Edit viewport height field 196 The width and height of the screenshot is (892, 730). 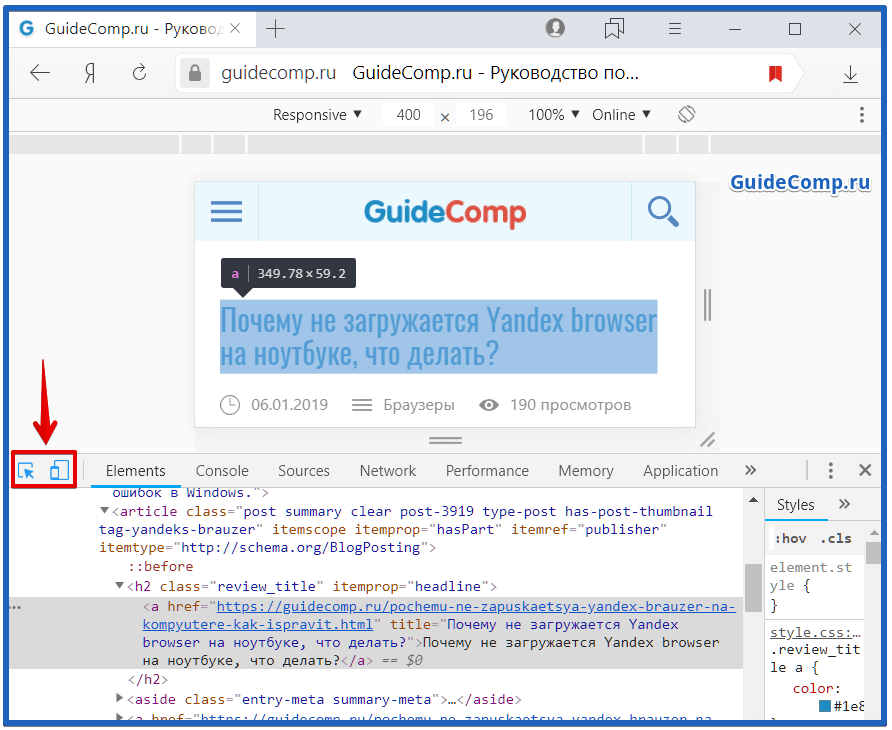(481, 115)
